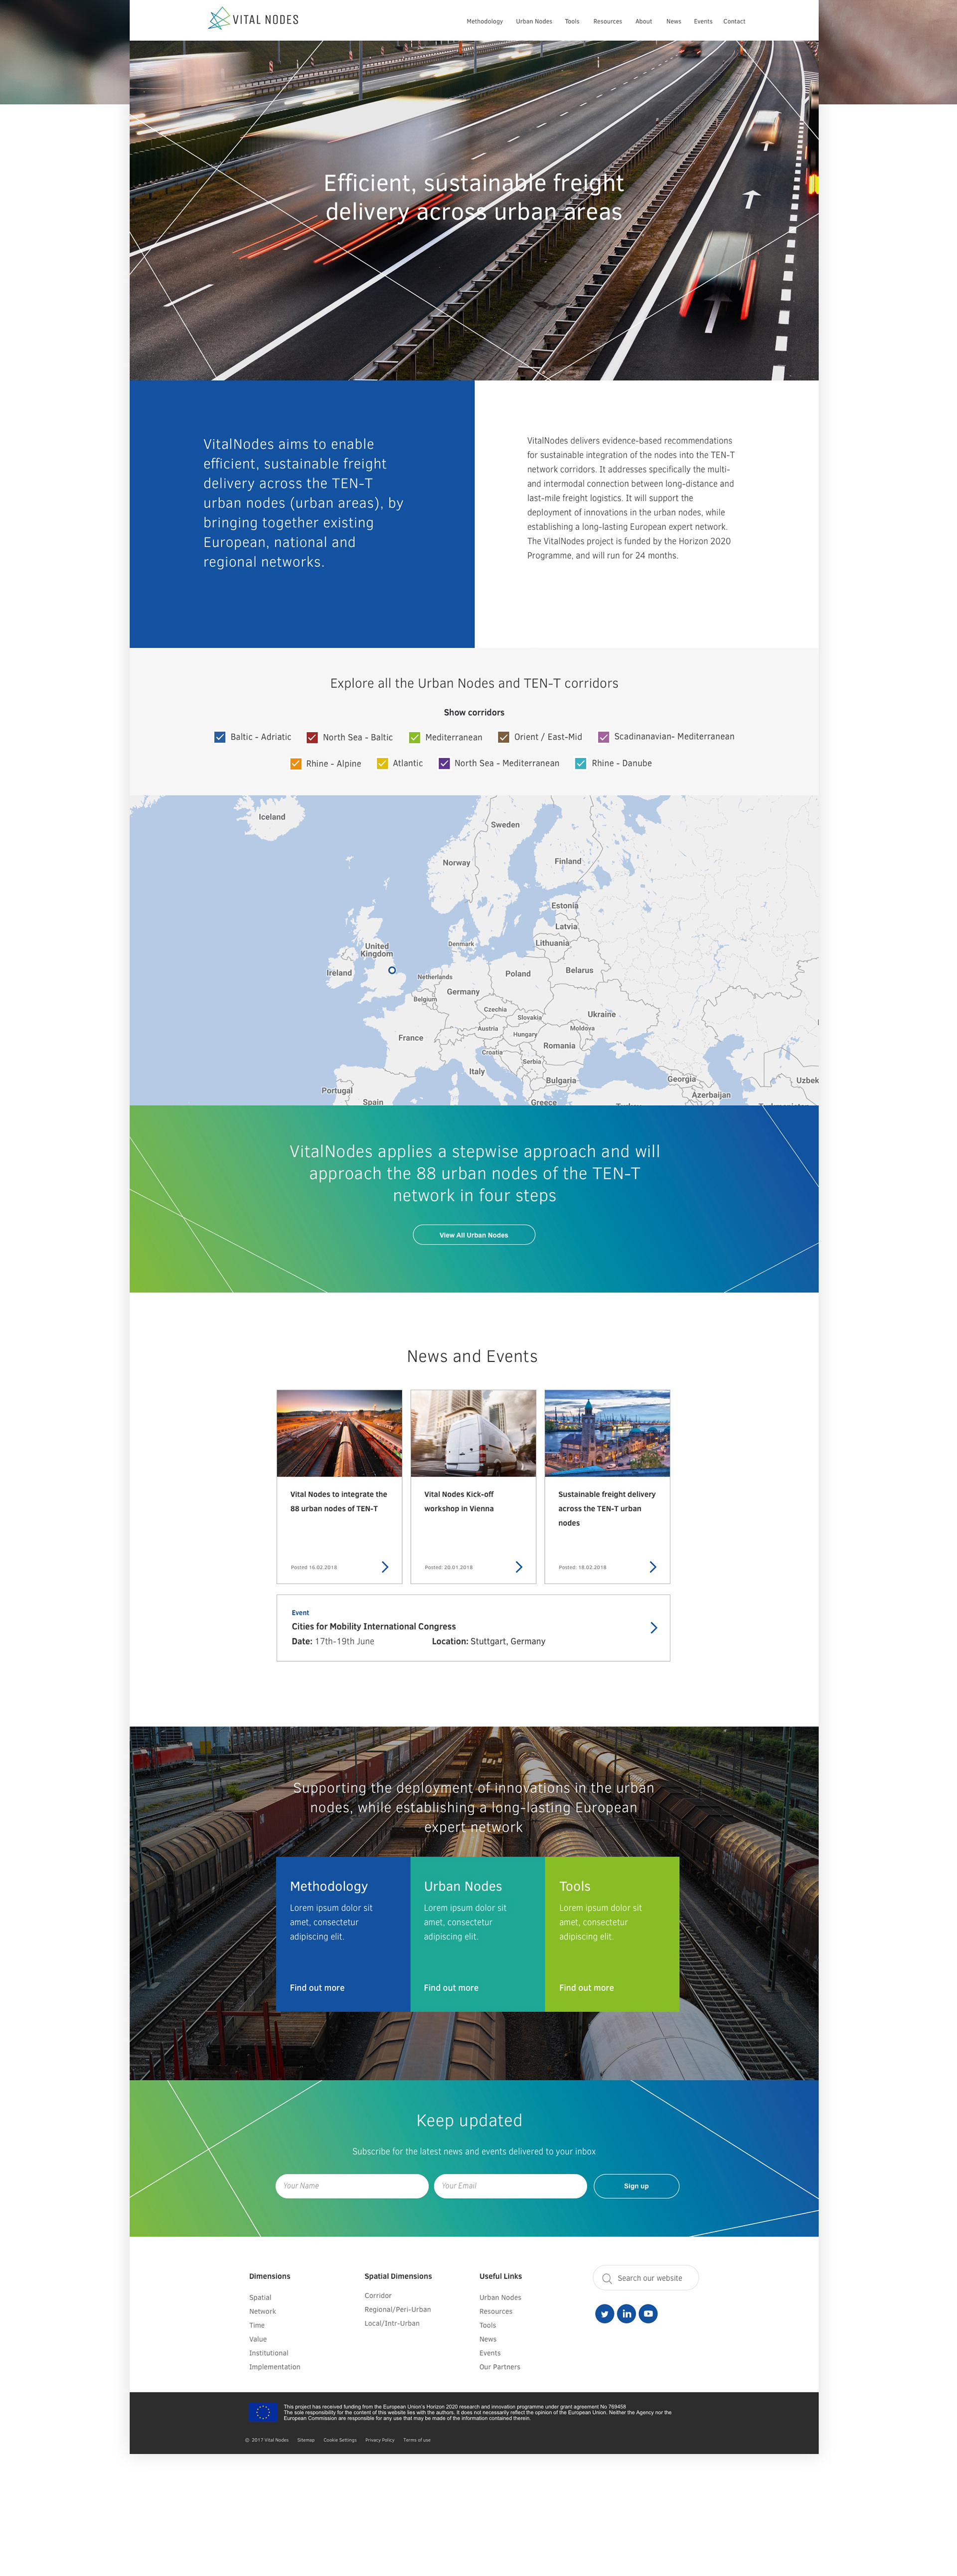Open About in top navigation

click(644, 21)
